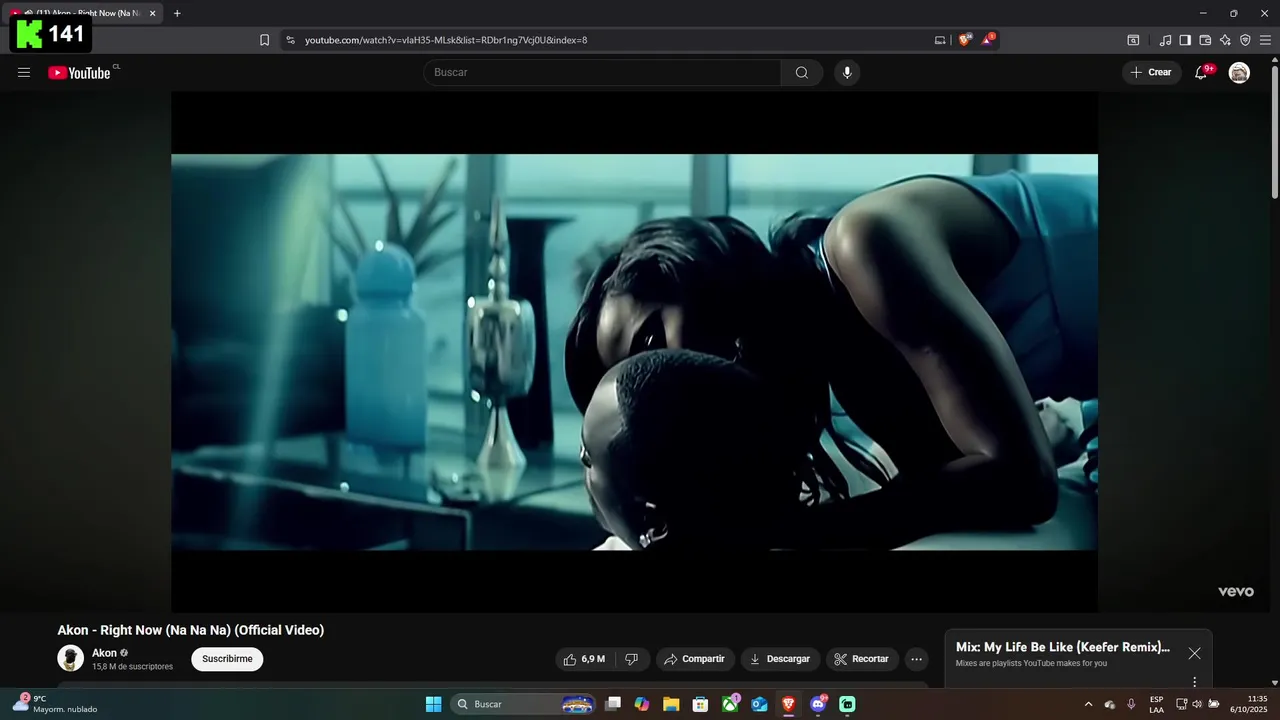Open Mix playlist three-dot options menu

pos(1194,682)
